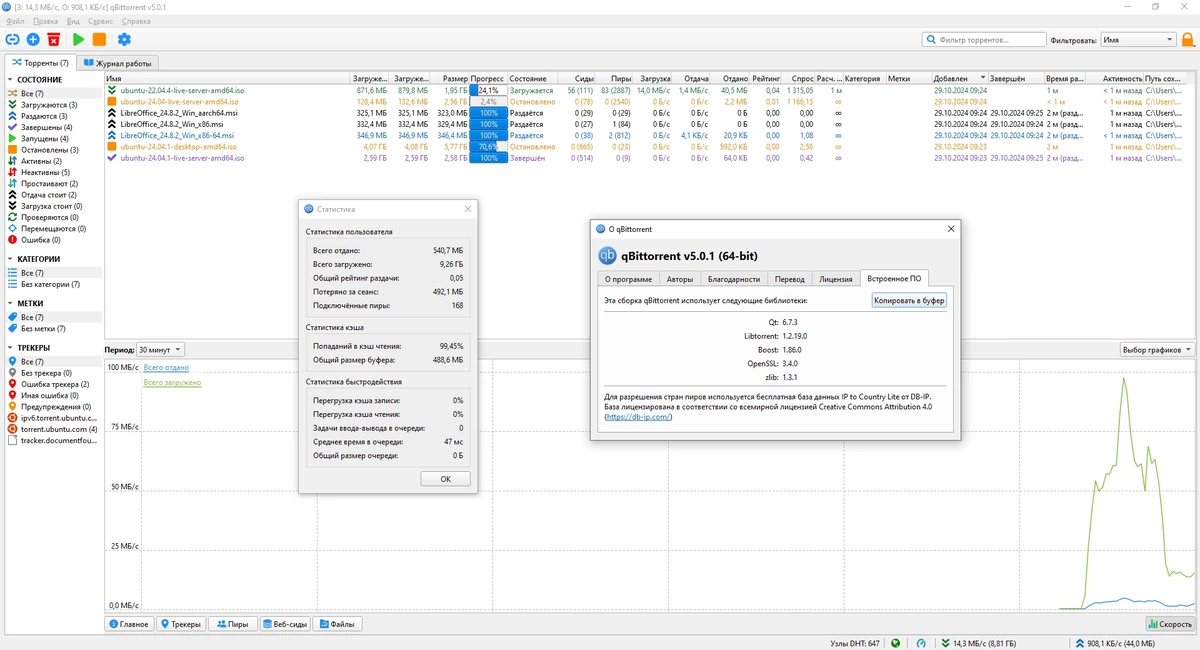Open the Трекеры bottom panel tab
The width and height of the screenshot is (1200, 650).
(181, 624)
